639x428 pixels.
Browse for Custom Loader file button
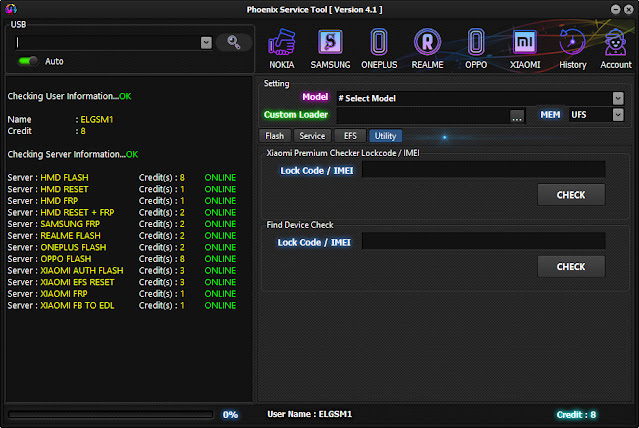[517, 116]
